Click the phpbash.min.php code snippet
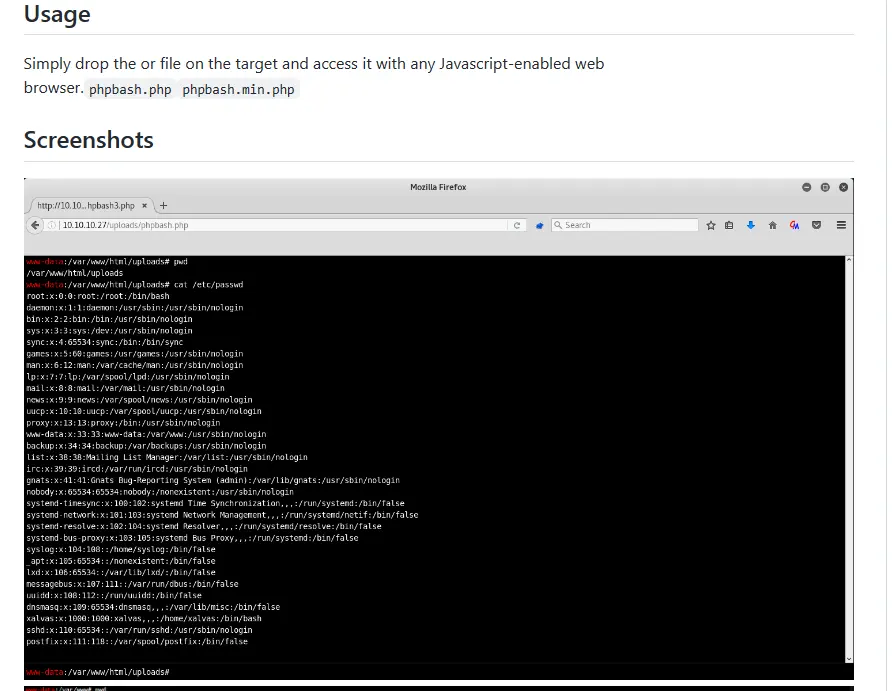The image size is (892, 691). coord(238,89)
